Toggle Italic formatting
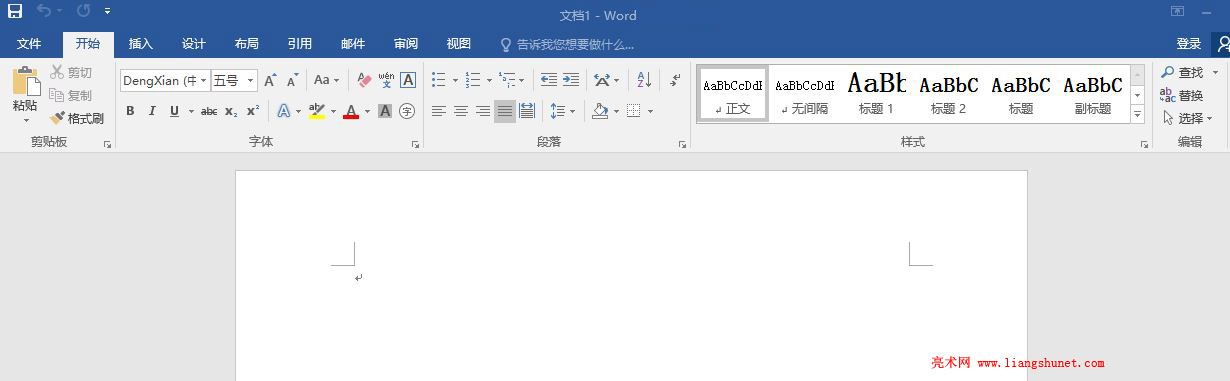Screen dimensions: 1230x381 tap(152, 111)
